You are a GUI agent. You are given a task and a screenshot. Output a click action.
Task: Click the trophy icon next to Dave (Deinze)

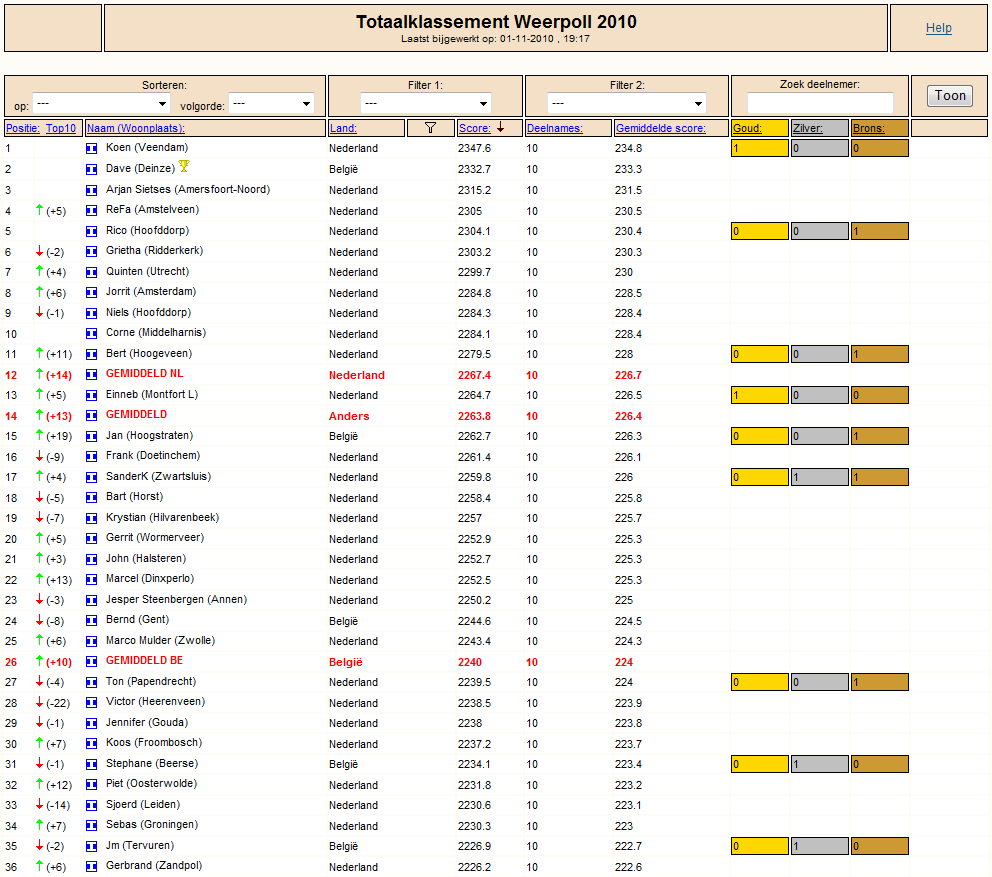click(x=184, y=166)
